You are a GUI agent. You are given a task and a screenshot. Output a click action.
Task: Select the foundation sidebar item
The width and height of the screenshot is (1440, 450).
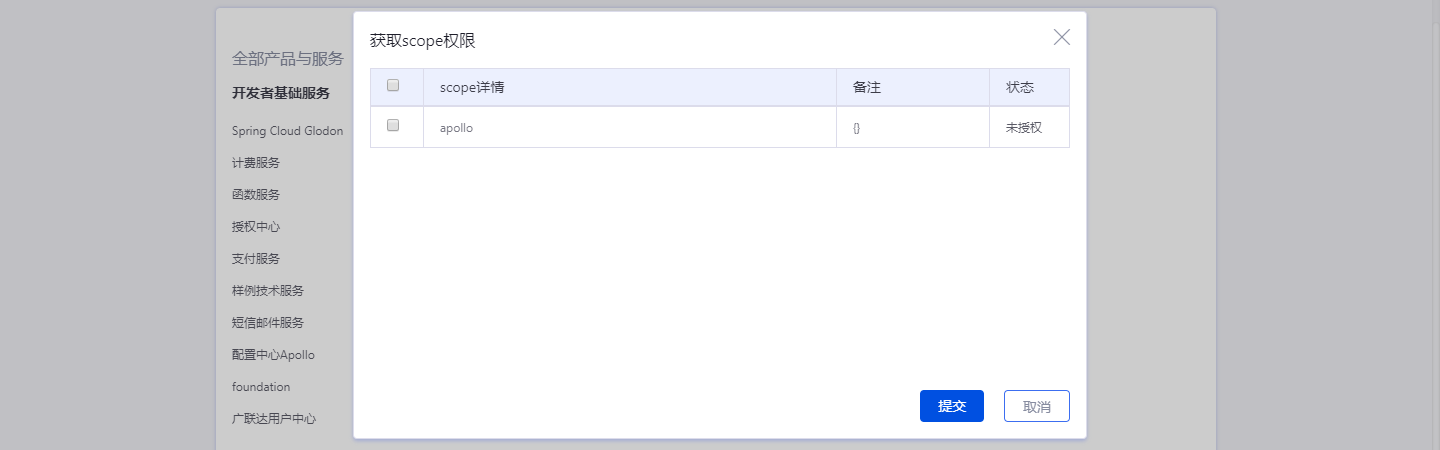coord(261,387)
